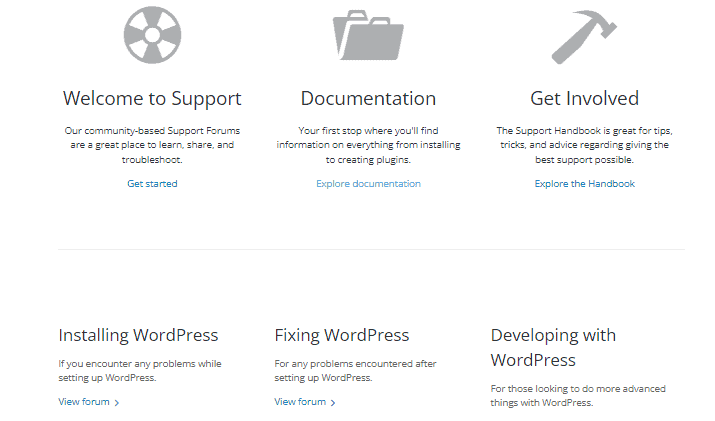Click the community-based Support Forums description
715x421 pixels.
(152, 145)
